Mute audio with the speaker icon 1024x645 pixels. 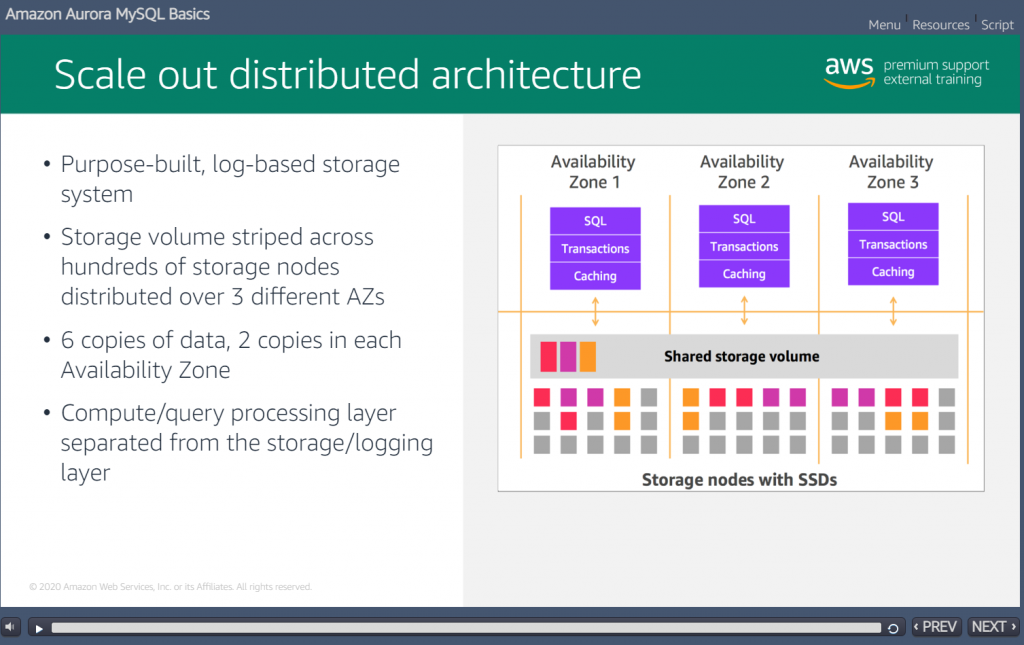pyautogui.click(x=11, y=627)
